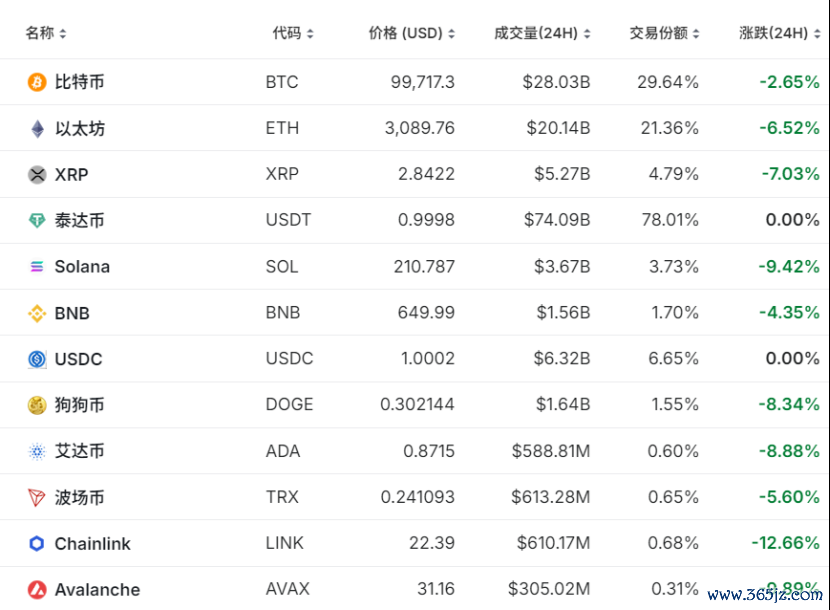This screenshot has width=830, height=610.
Task: Click the USDC blue circle icon
Action: pyautogui.click(x=37, y=359)
